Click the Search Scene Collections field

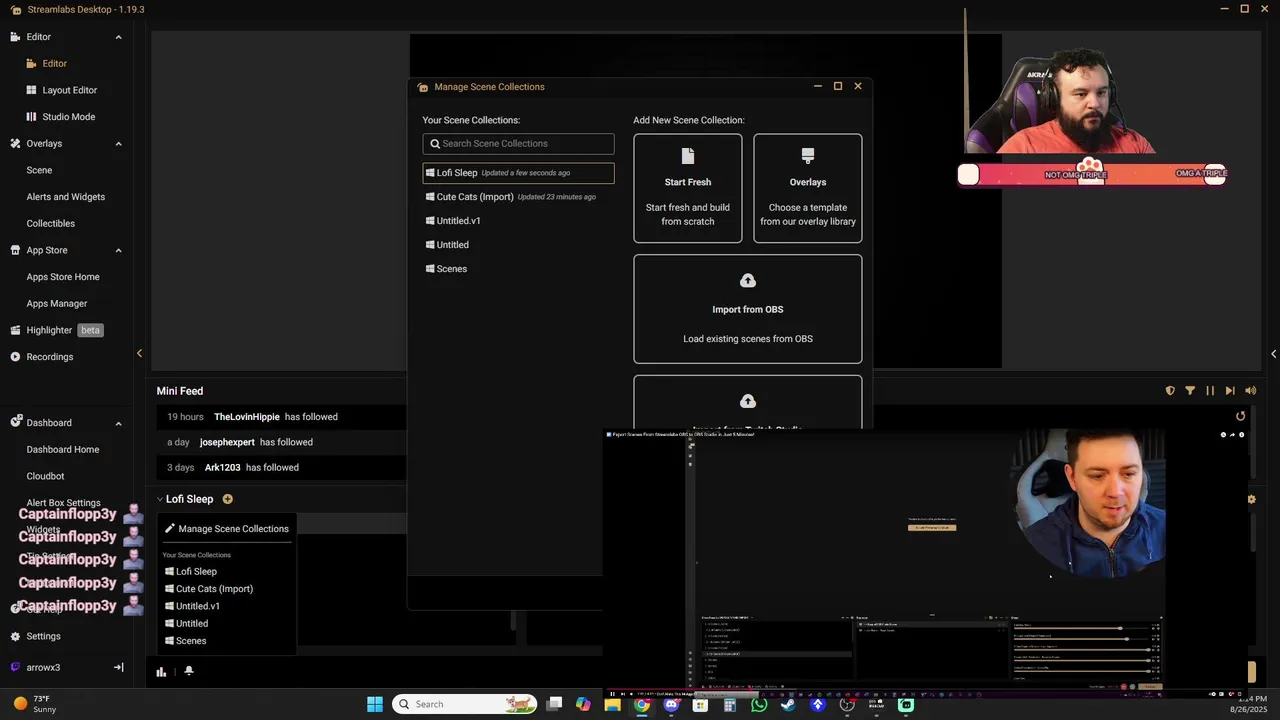[x=518, y=144]
